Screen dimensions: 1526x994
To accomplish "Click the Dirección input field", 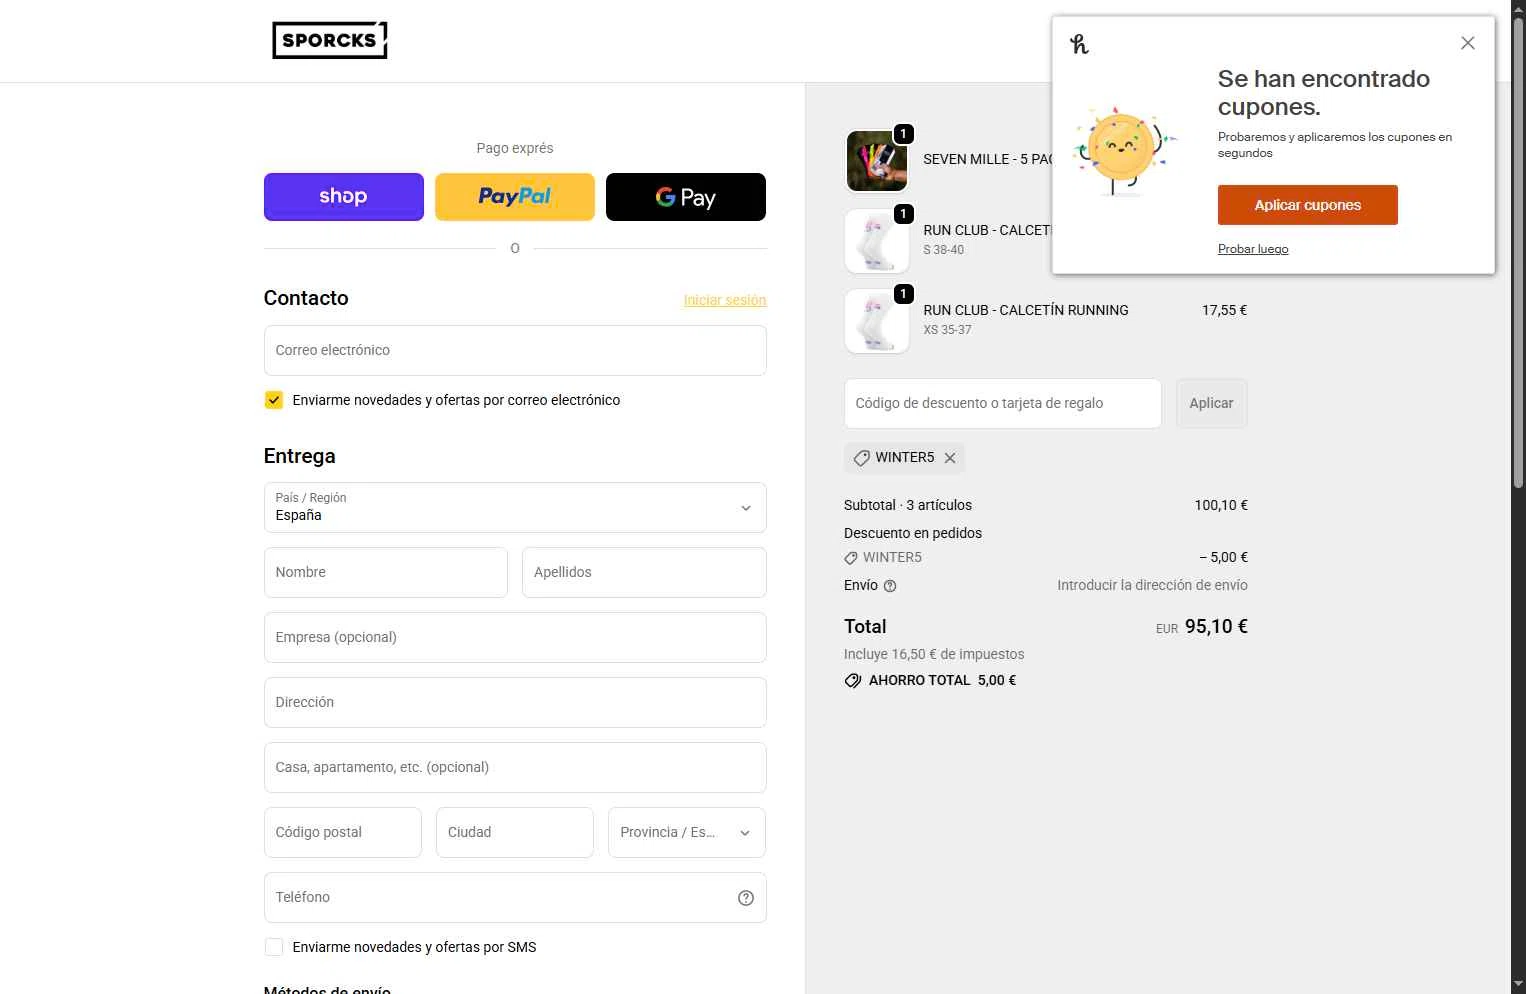I will [x=515, y=702].
